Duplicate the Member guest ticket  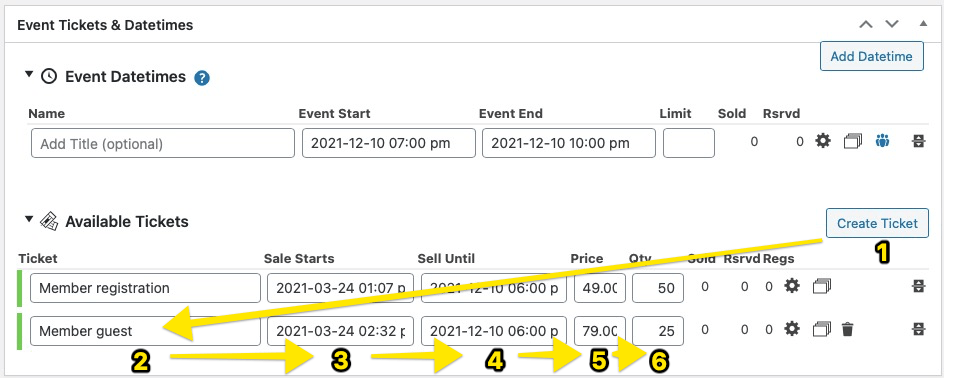pyautogui.click(x=821, y=329)
